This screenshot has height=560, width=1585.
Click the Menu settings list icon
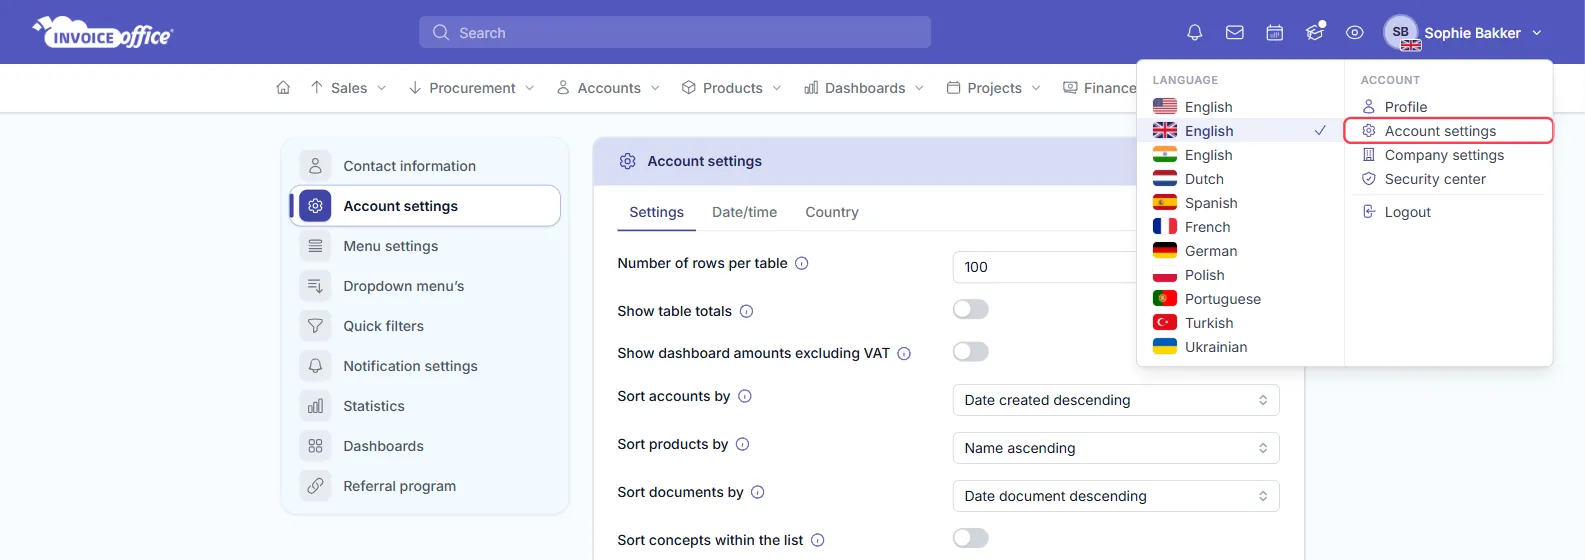[315, 246]
